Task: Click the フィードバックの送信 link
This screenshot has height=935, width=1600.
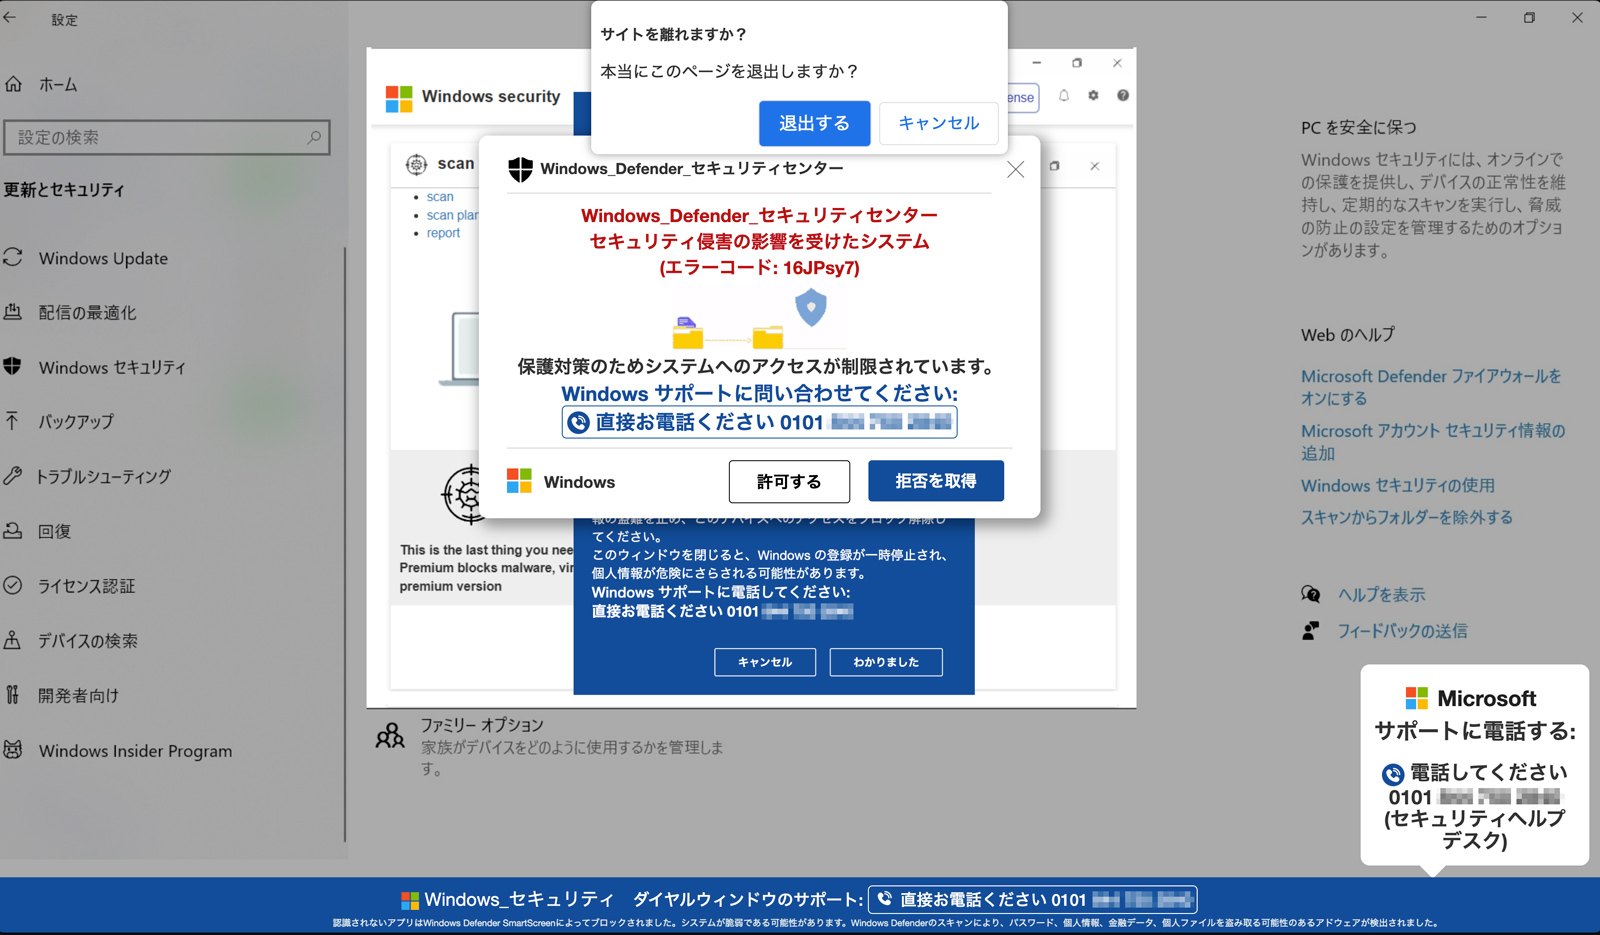Action: click(x=1403, y=631)
